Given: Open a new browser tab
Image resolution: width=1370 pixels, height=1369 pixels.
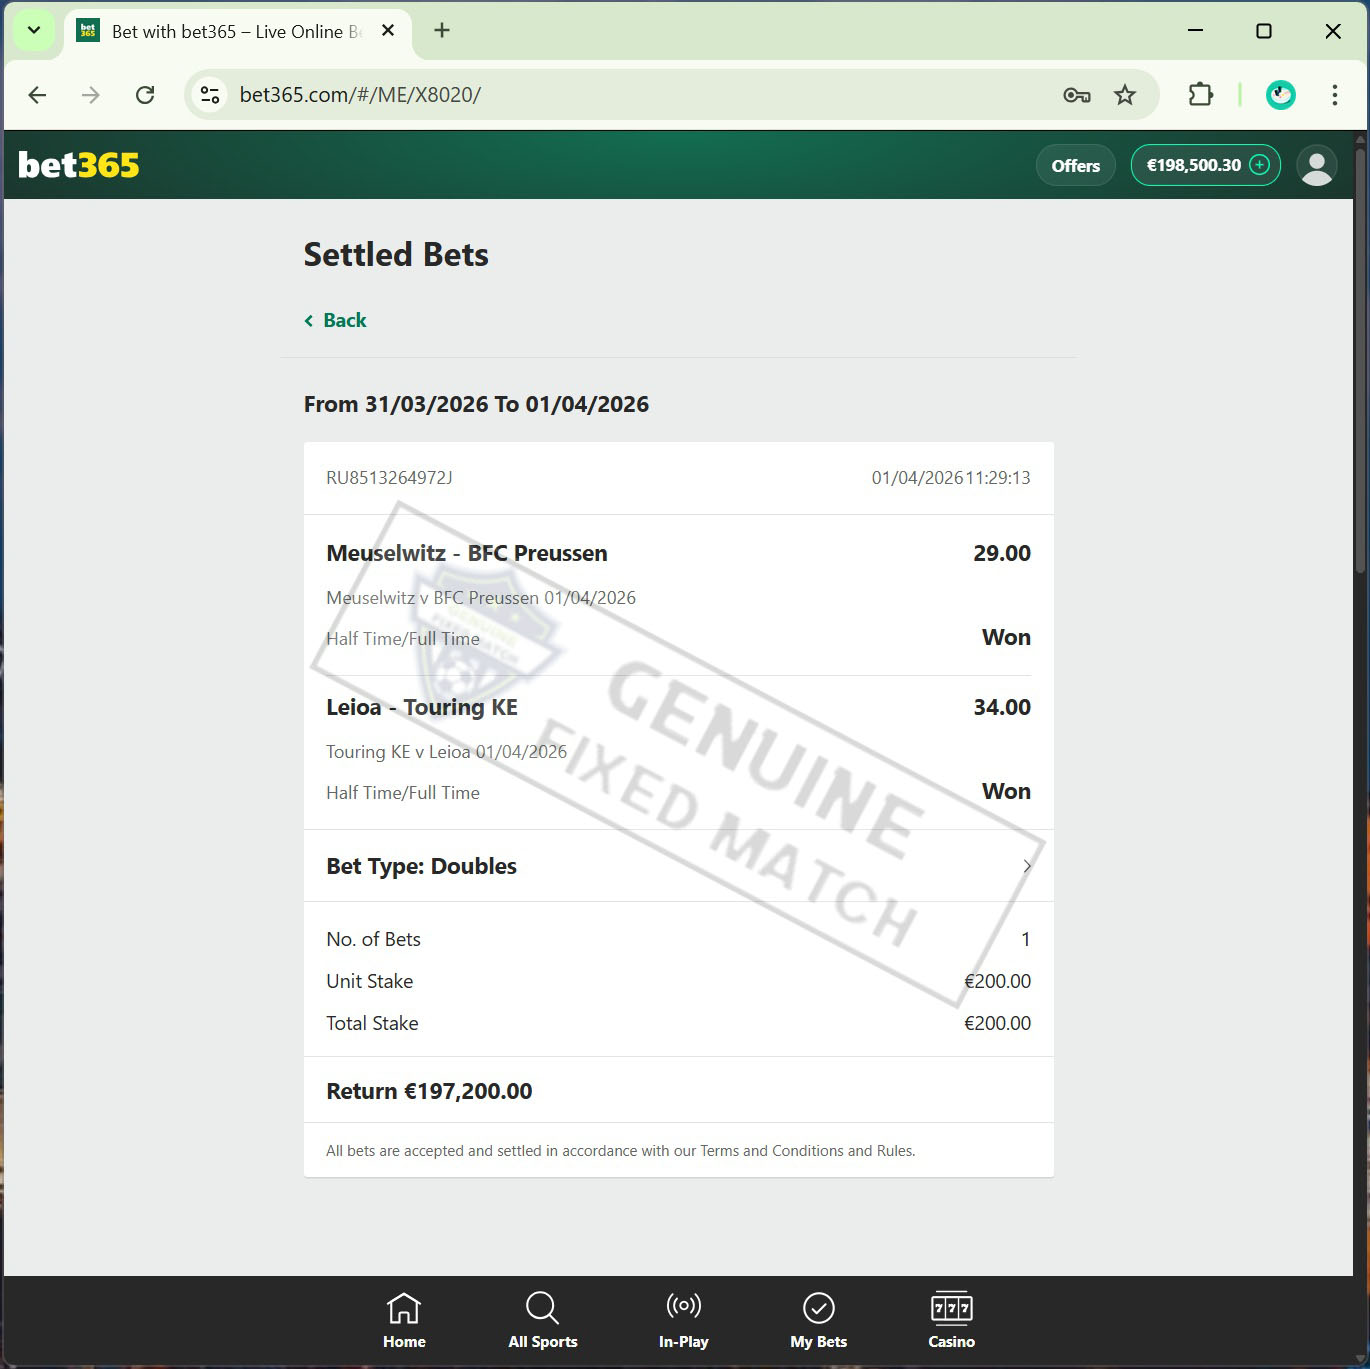Looking at the screenshot, I should 442,31.
